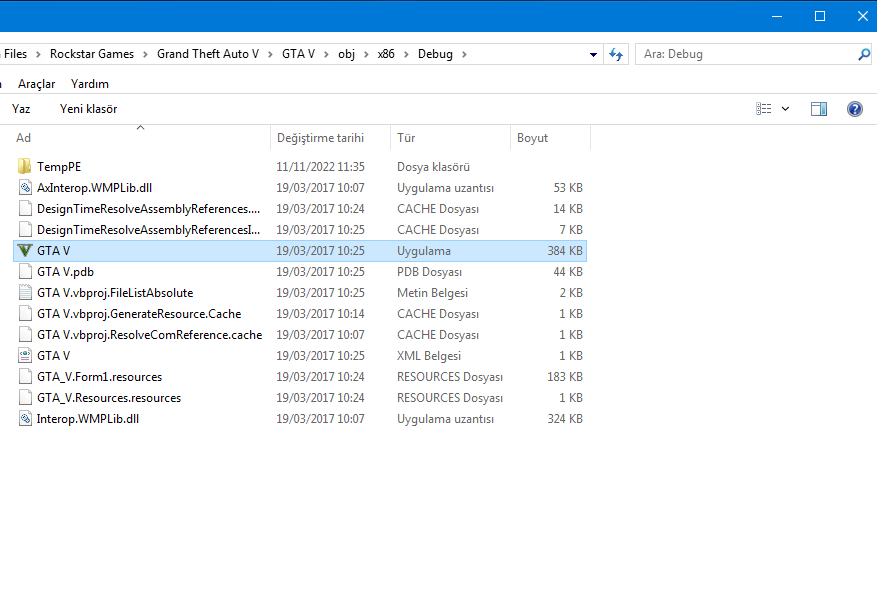Click the GTA V XML document icon

(x=25, y=356)
